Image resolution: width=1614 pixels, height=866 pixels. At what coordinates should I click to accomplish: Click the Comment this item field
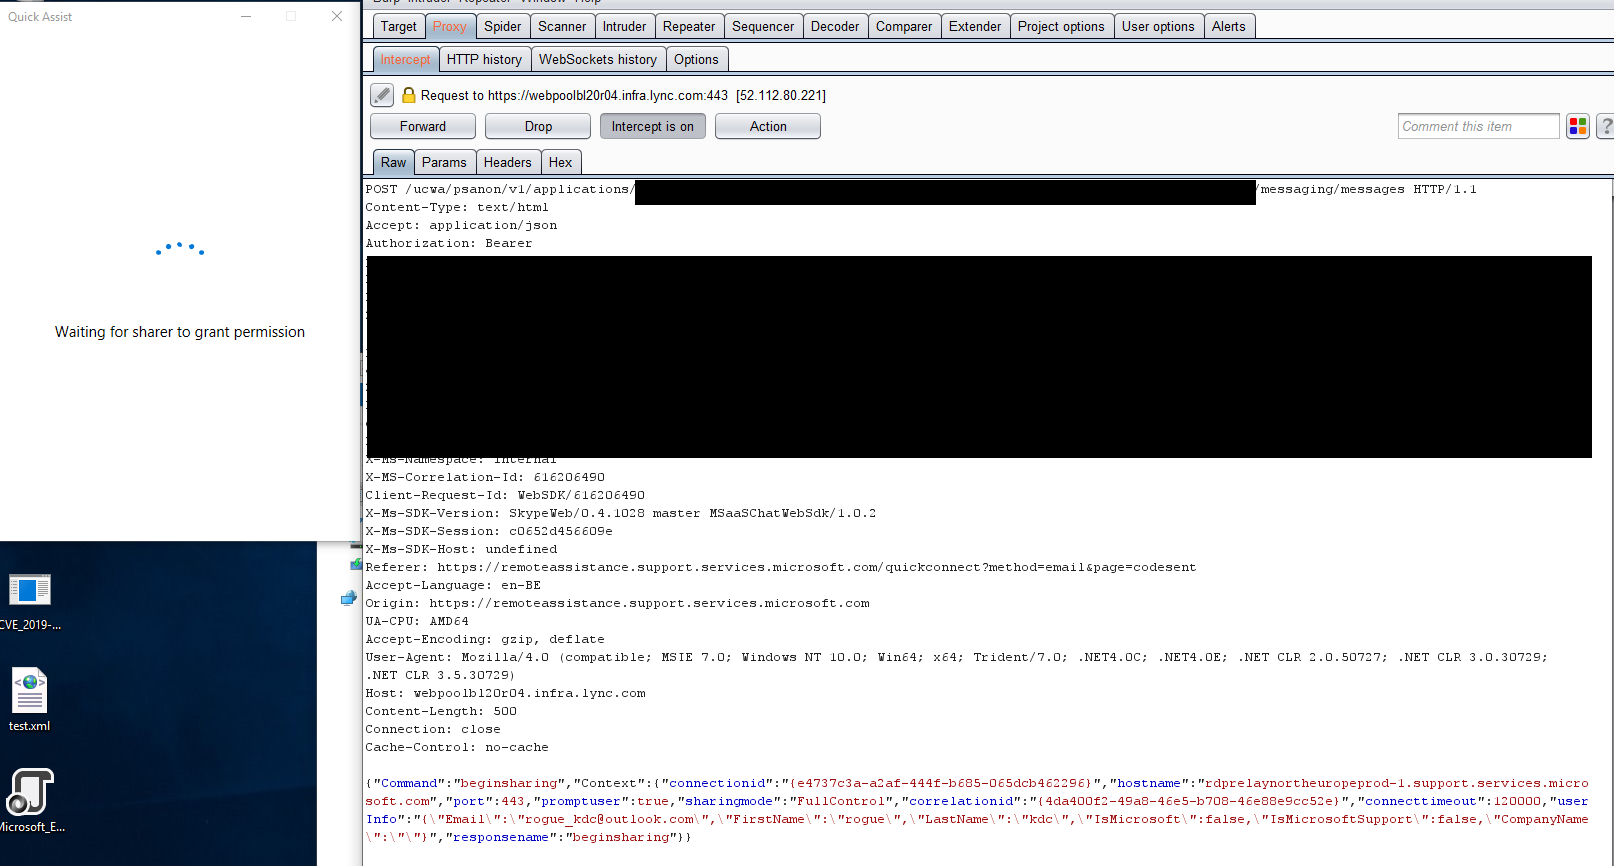tap(1478, 126)
